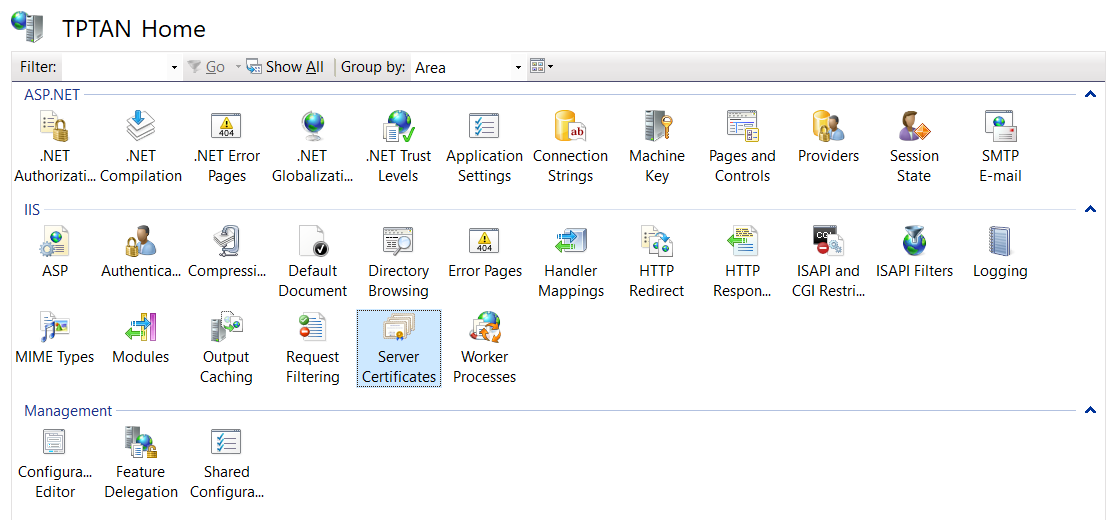Collapse the ASP.NET group section
Image resolution: width=1111 pixels, height=520 pixels.
click(x=1090, y=95)
